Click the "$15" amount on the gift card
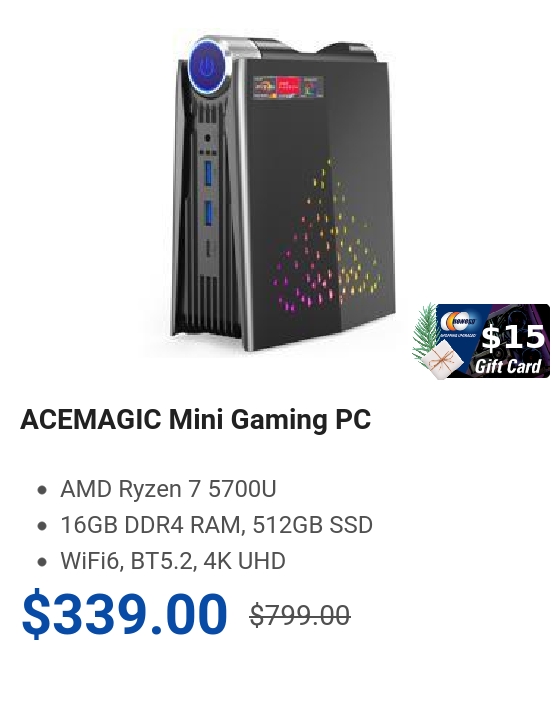 (513, 336)
